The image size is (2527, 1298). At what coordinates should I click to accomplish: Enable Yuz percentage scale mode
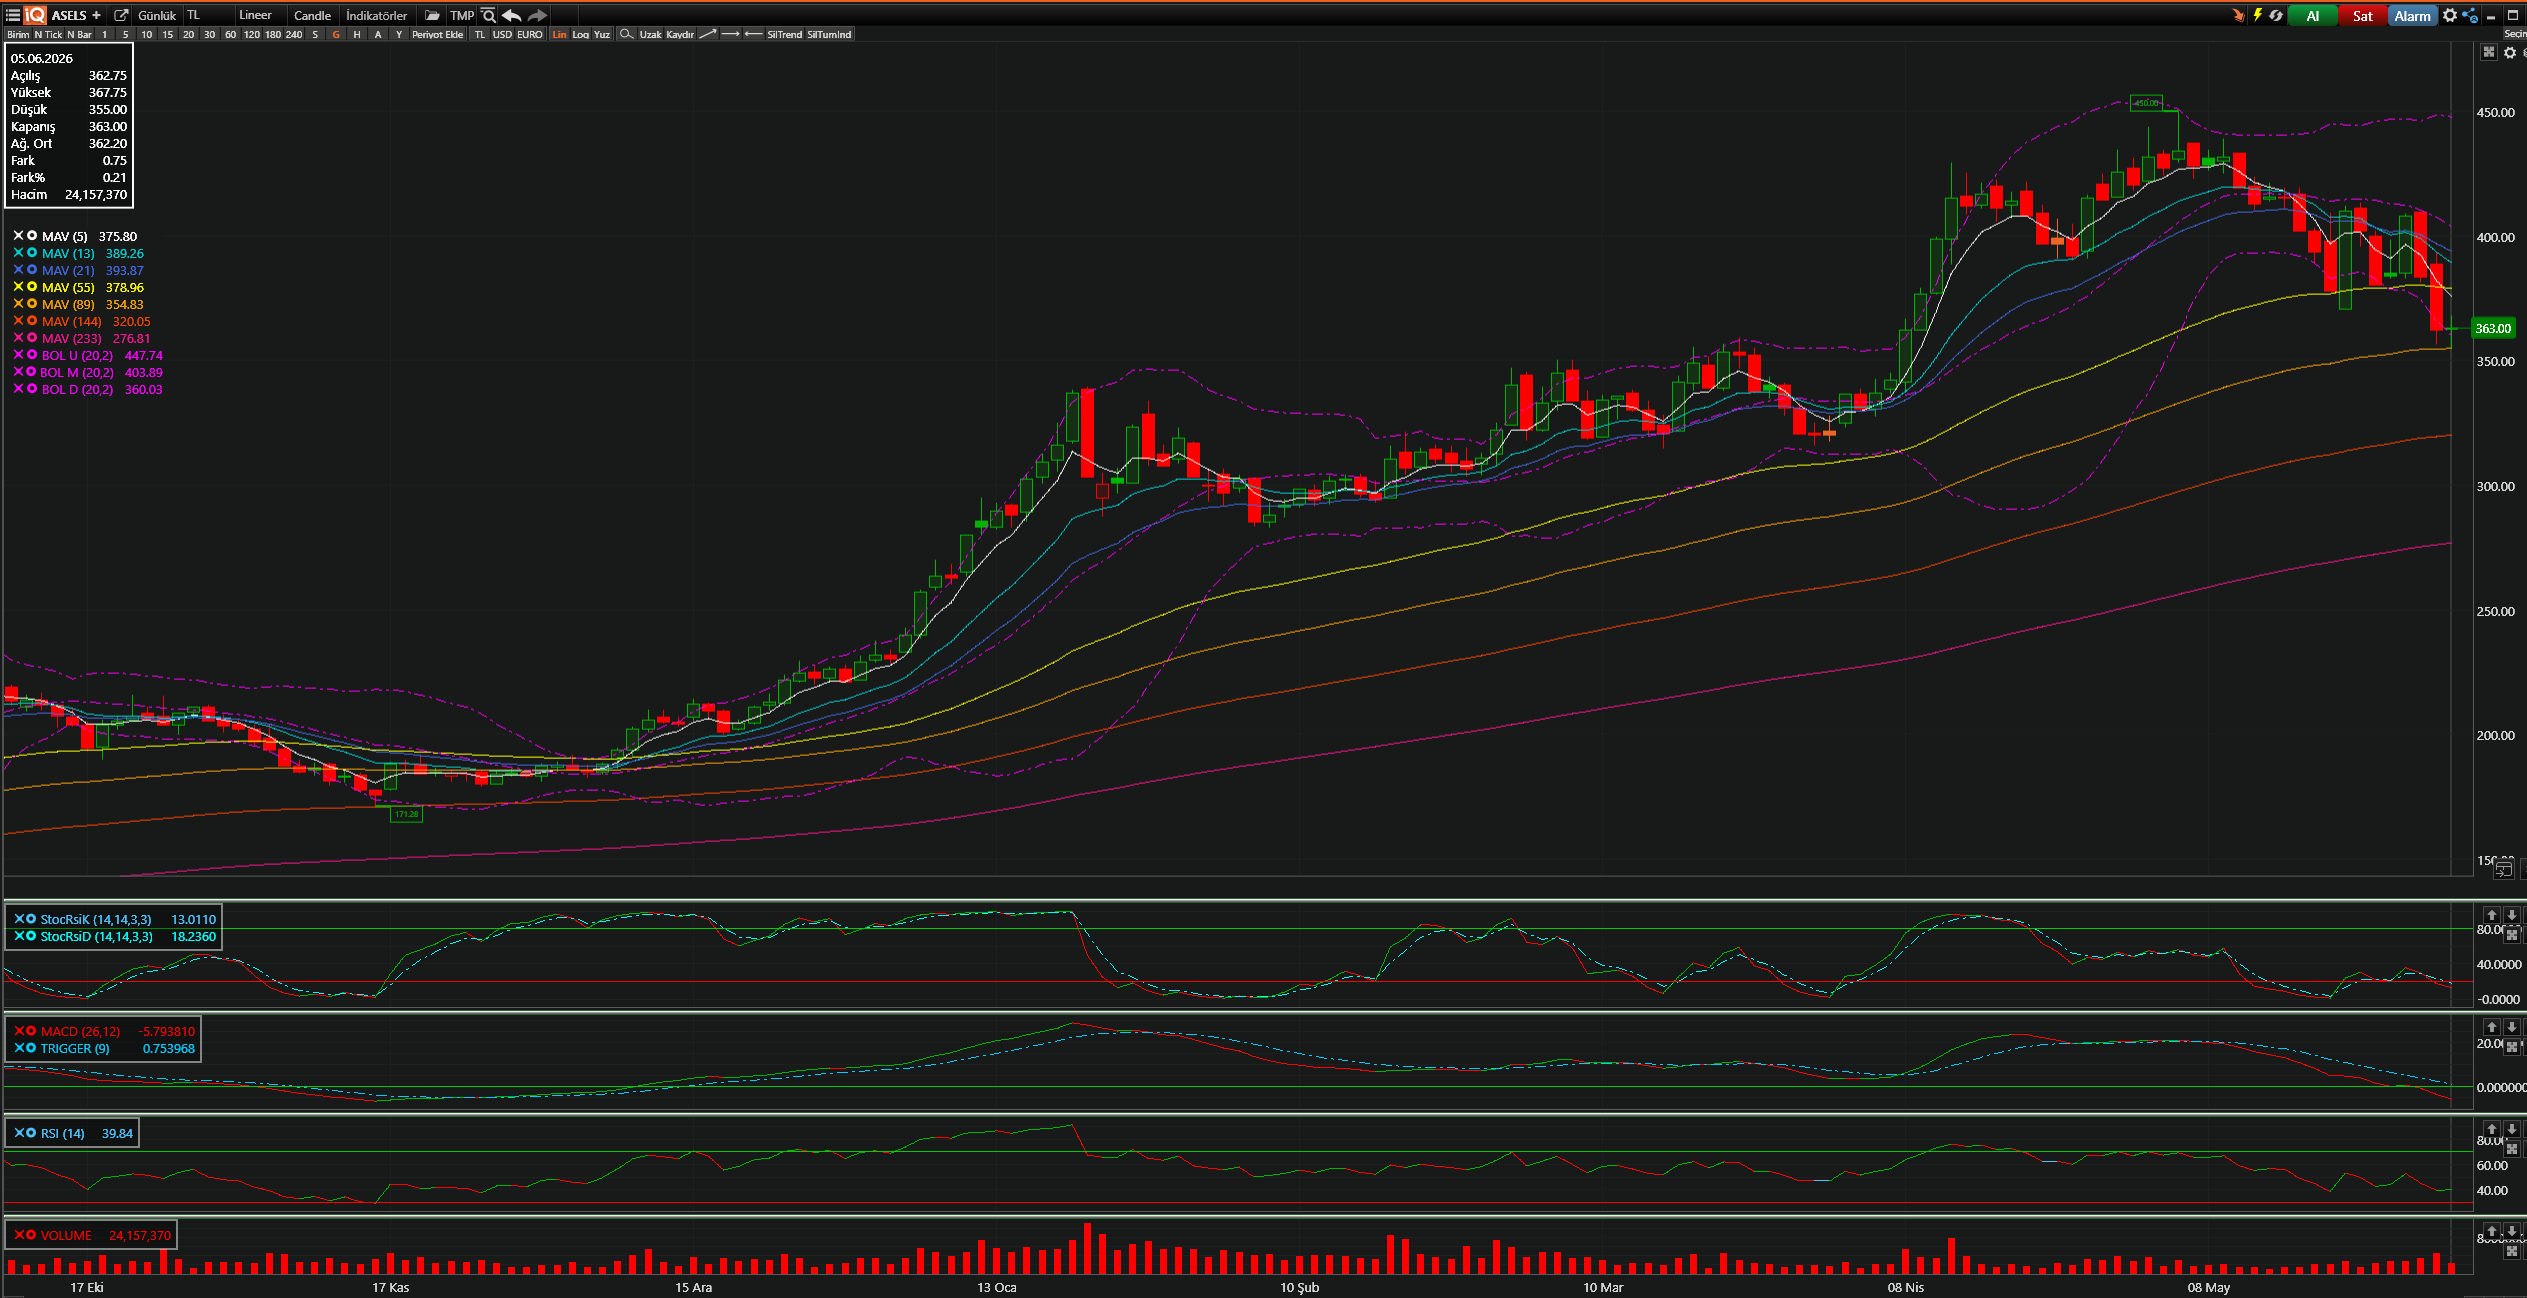pos(602,34)
